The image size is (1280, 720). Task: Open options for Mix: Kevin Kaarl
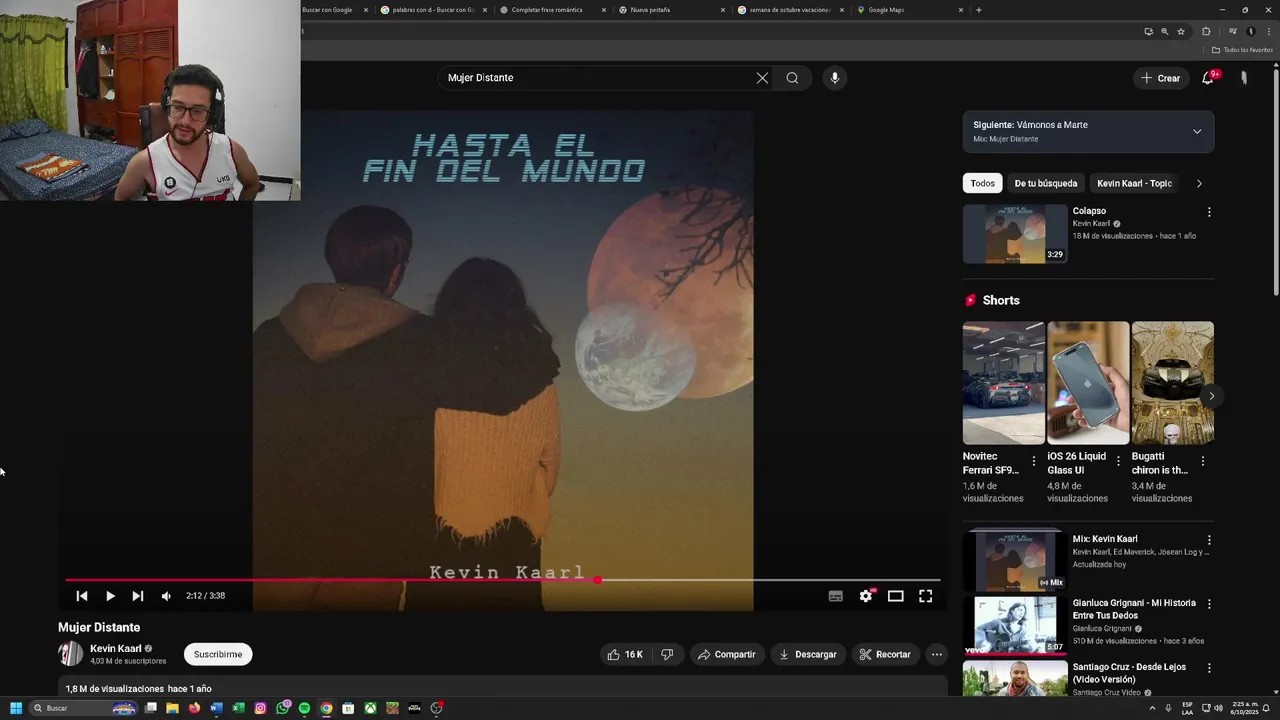1209,540
